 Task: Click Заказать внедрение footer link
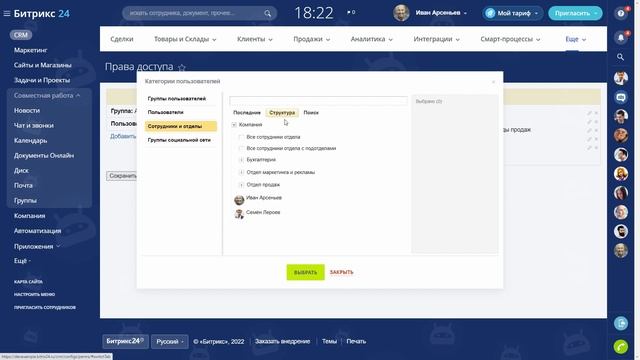point(282,342)
